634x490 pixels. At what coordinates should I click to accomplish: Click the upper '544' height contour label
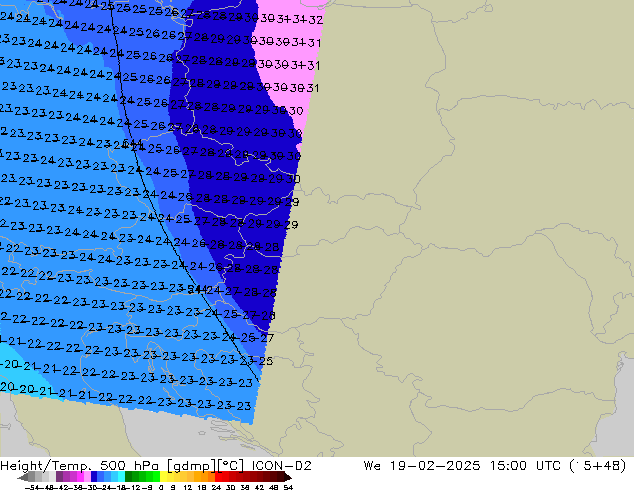[x=133, y=143]
